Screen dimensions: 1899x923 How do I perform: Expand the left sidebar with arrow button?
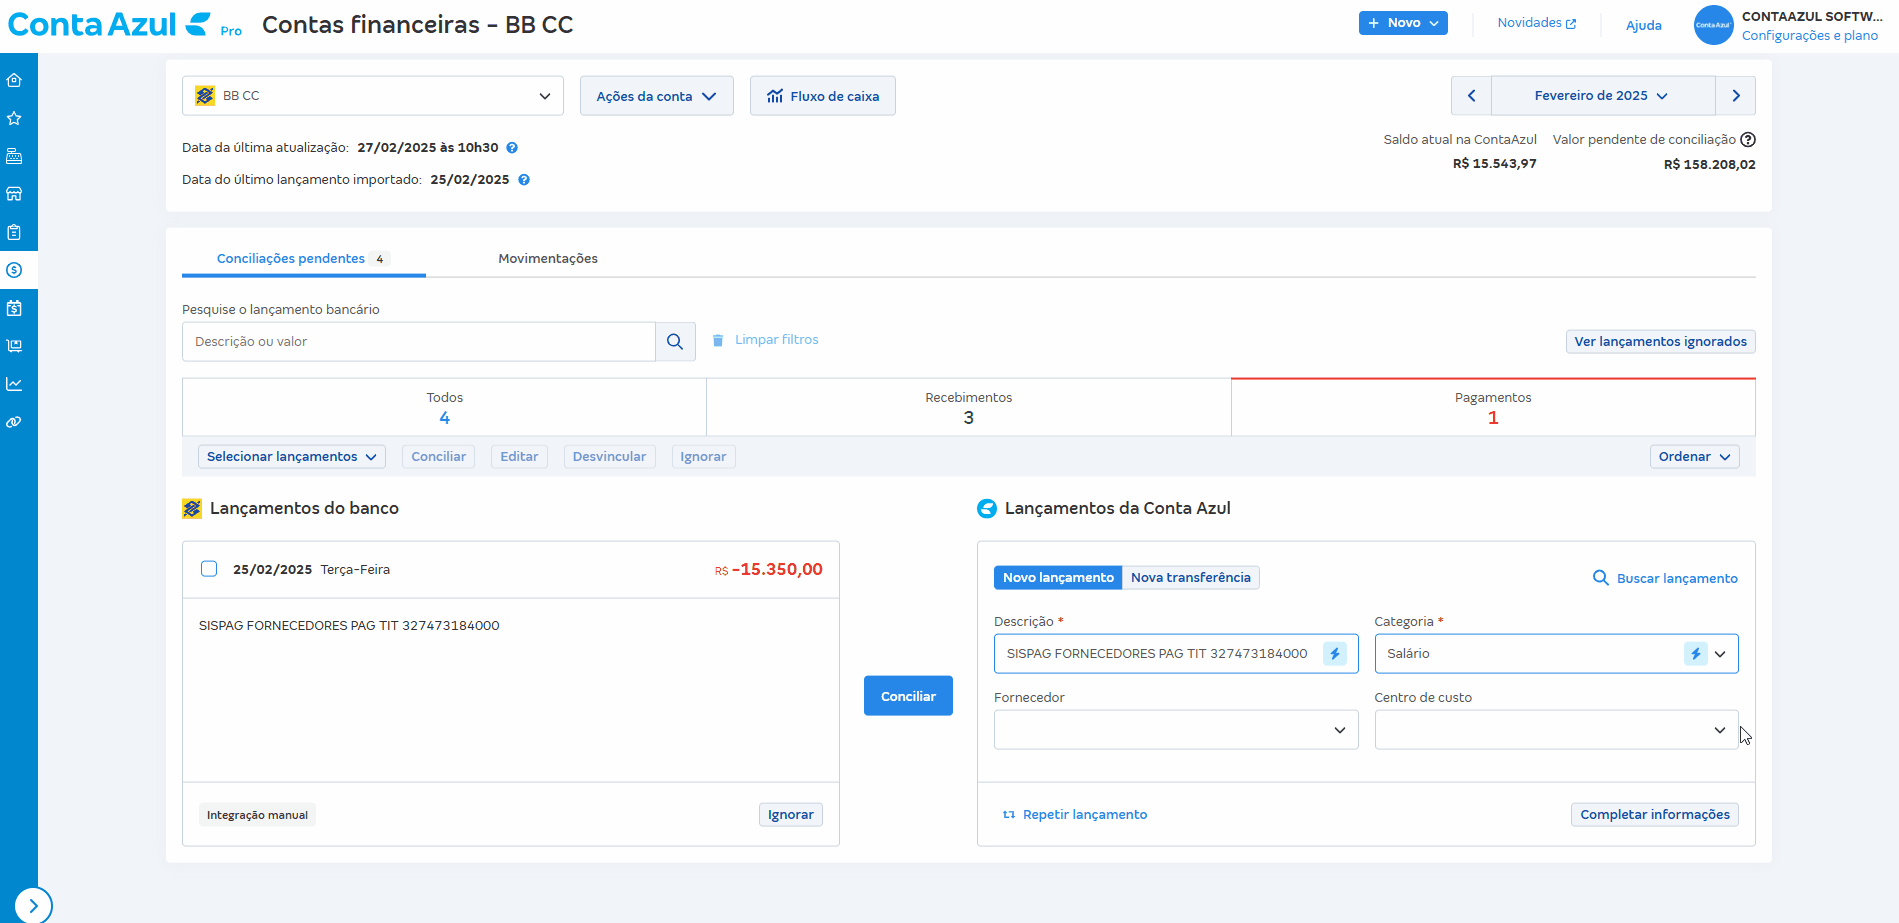[x=33, y=905]
